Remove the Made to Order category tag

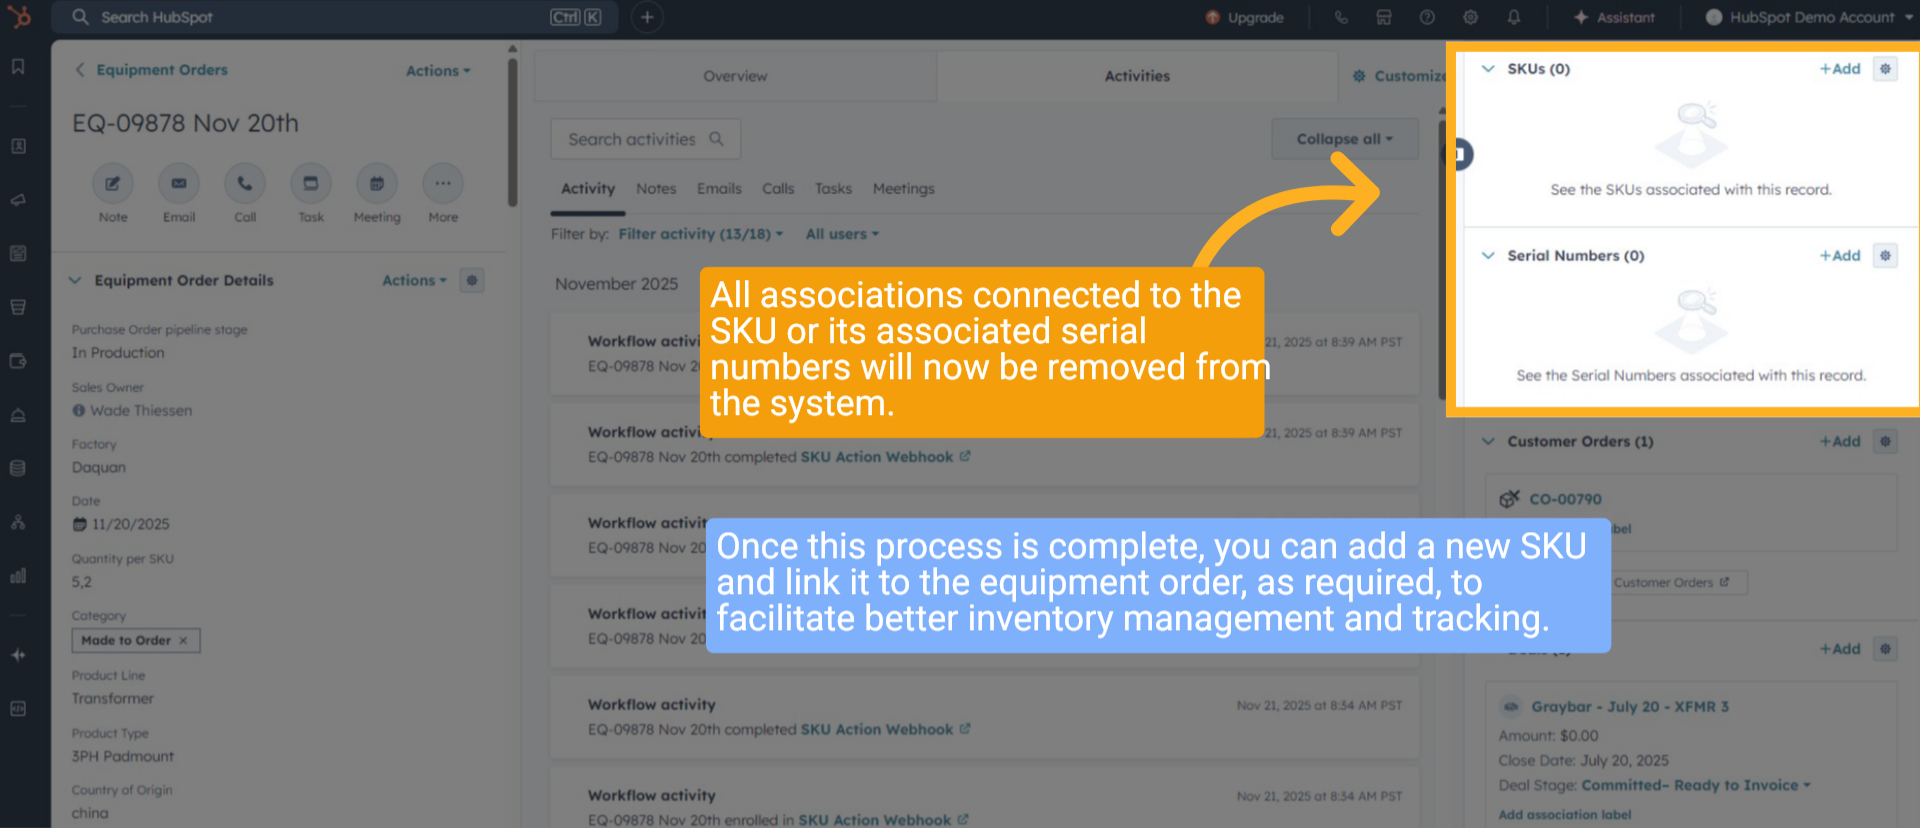pos(183,641)
